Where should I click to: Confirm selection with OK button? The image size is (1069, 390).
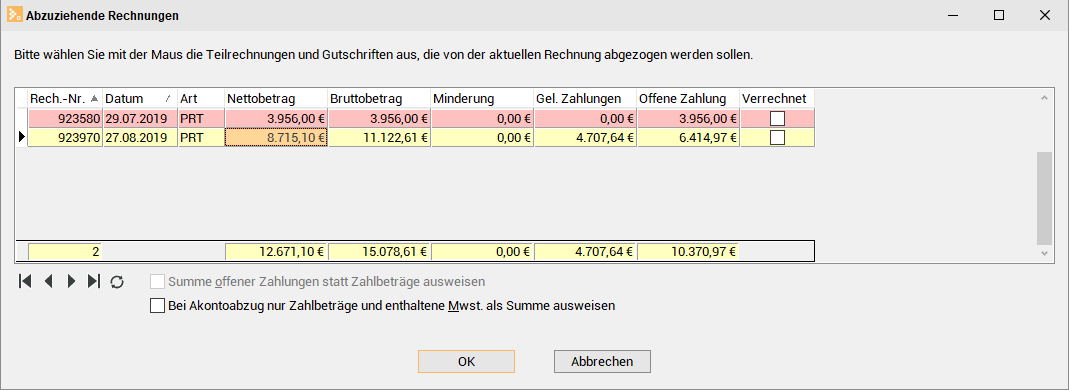[x=466, y=361]
